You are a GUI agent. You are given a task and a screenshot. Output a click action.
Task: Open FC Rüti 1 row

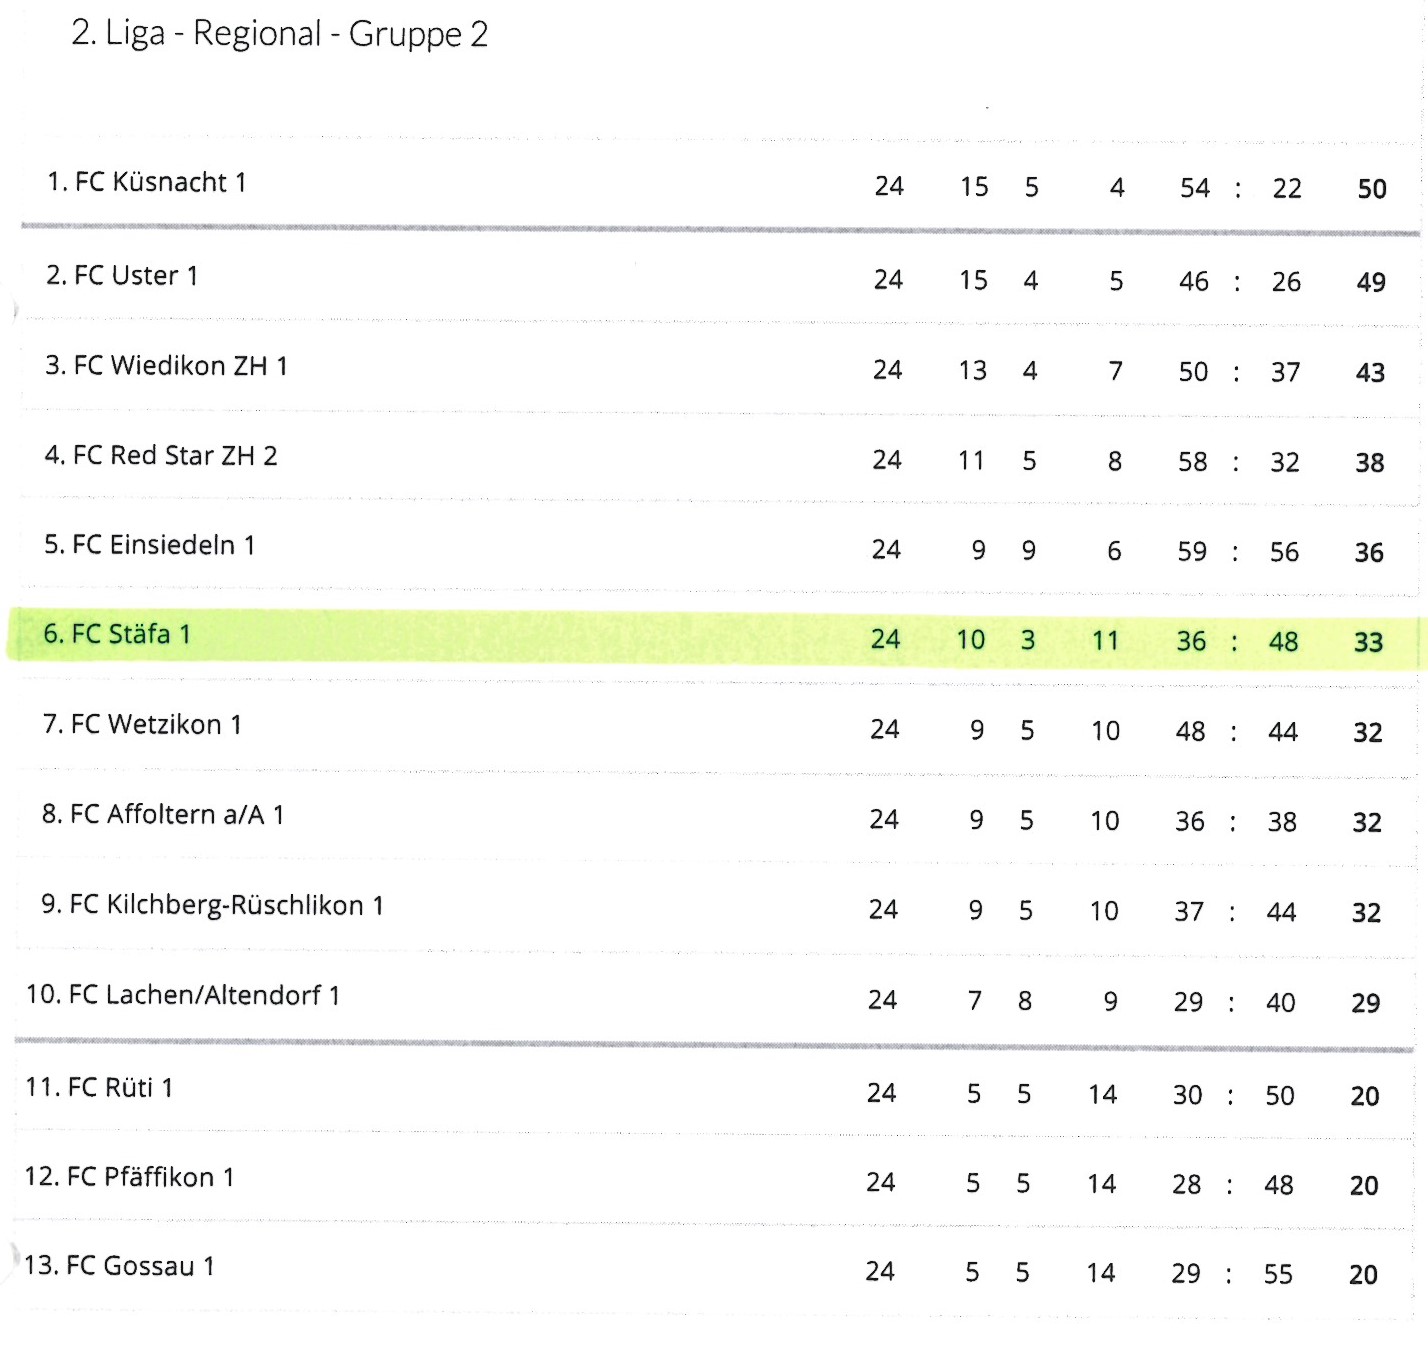tap(716, 1090)
